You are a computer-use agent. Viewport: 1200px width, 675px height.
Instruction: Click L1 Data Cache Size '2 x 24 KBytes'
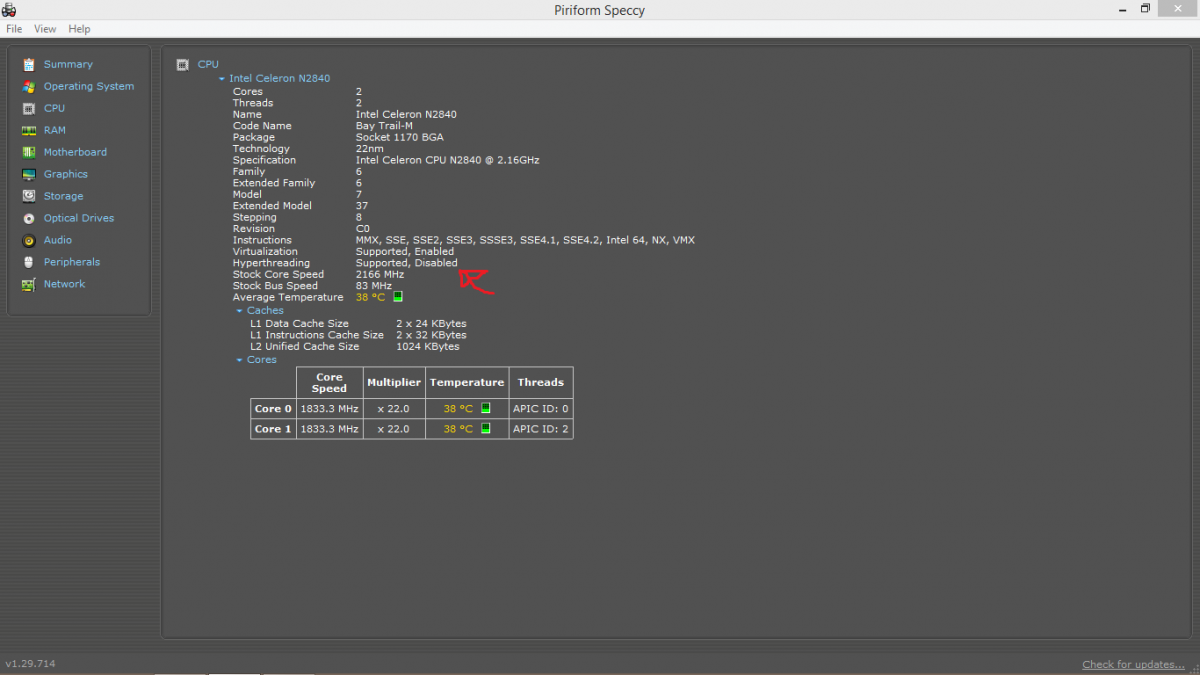tap(431, 324)
